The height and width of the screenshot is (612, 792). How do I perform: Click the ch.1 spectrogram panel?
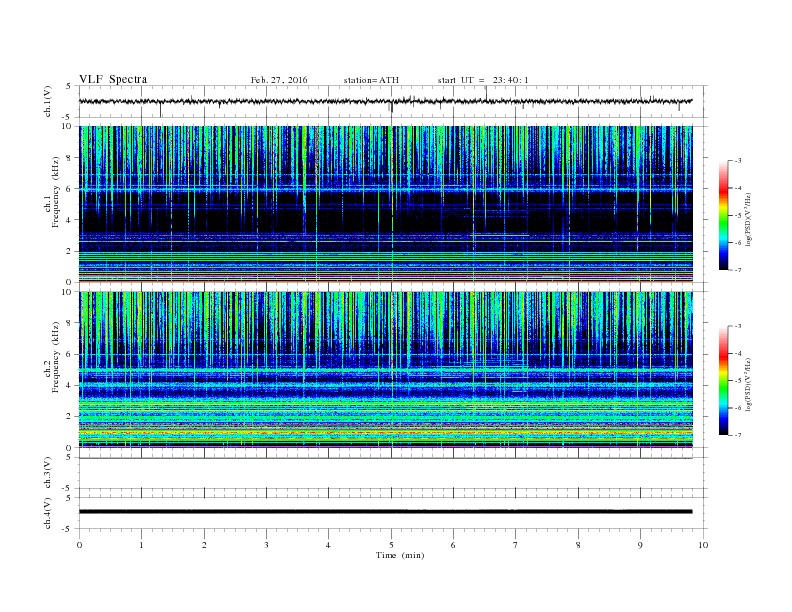tap(385, 204)
